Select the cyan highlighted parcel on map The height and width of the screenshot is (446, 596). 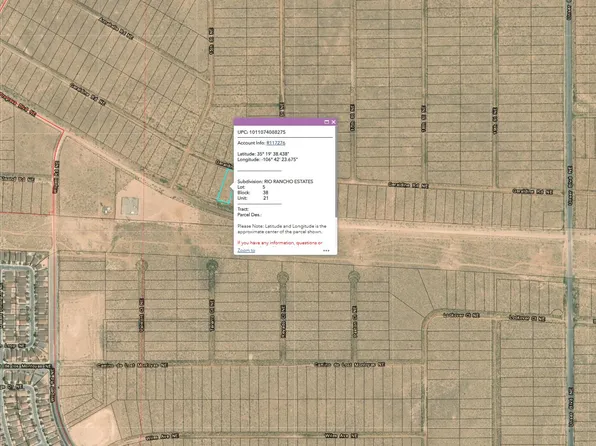point(225,186)
